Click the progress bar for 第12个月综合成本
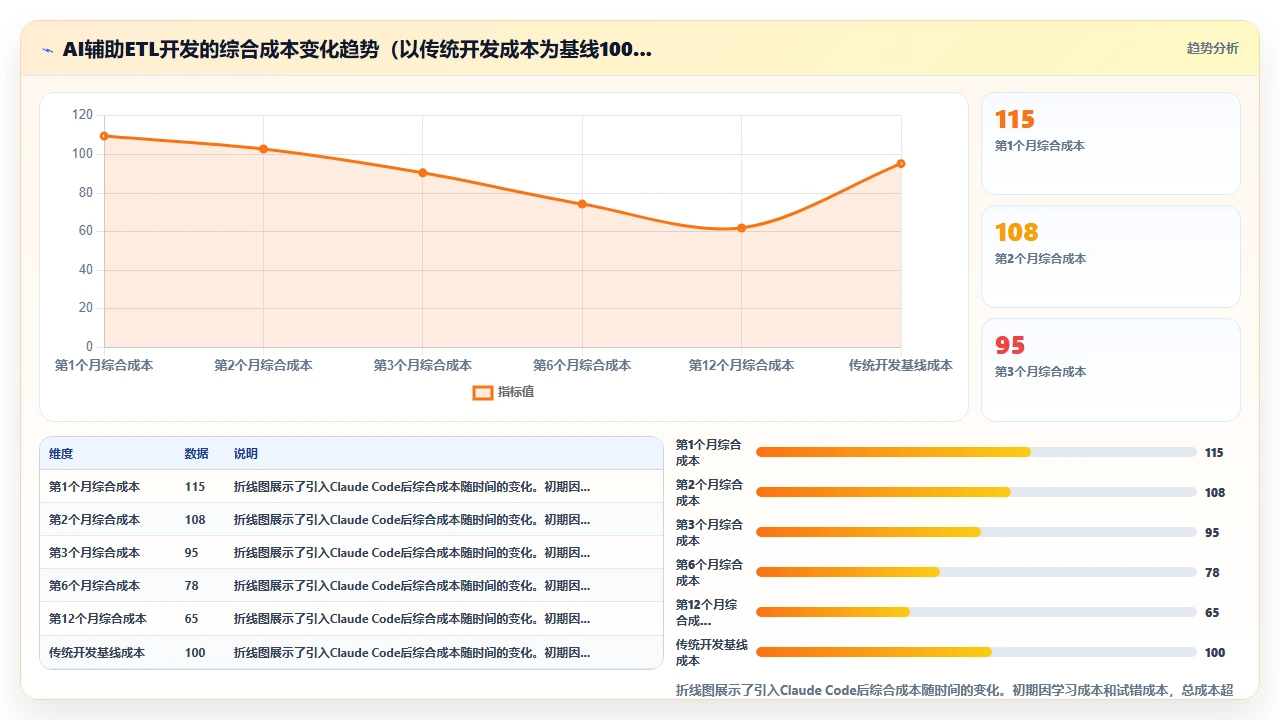The width and height of the screenshot is (1280, 720). [976, 612]
